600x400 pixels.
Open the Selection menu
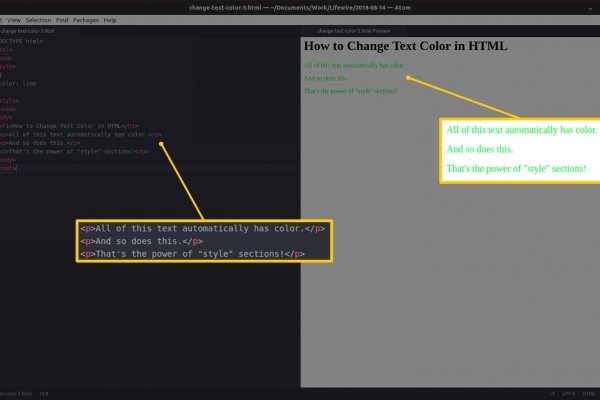(38, 20)
